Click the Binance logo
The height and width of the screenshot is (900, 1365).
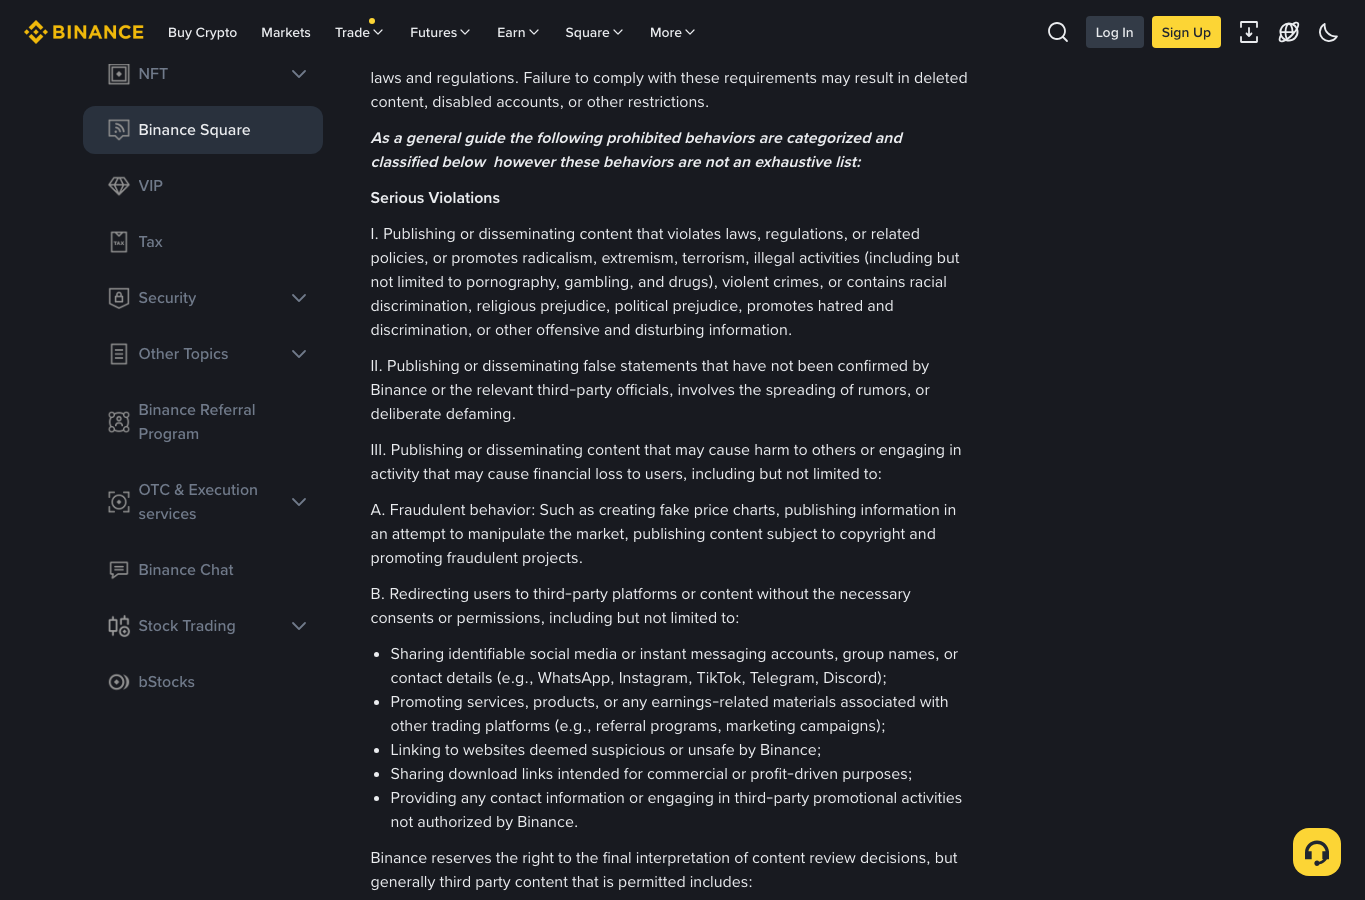click(x=84, y=32)
